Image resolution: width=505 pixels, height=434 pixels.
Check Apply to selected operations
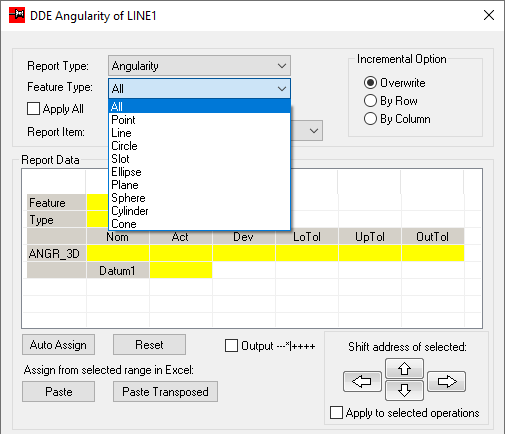tap(336, 412)
